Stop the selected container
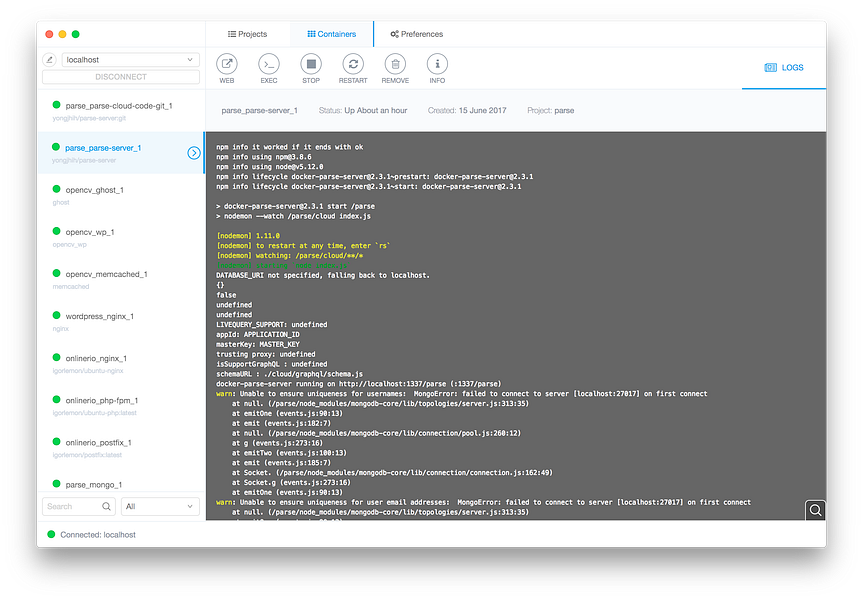The height and width of the screenshot is (600, 863). click(x=311, y=64)
